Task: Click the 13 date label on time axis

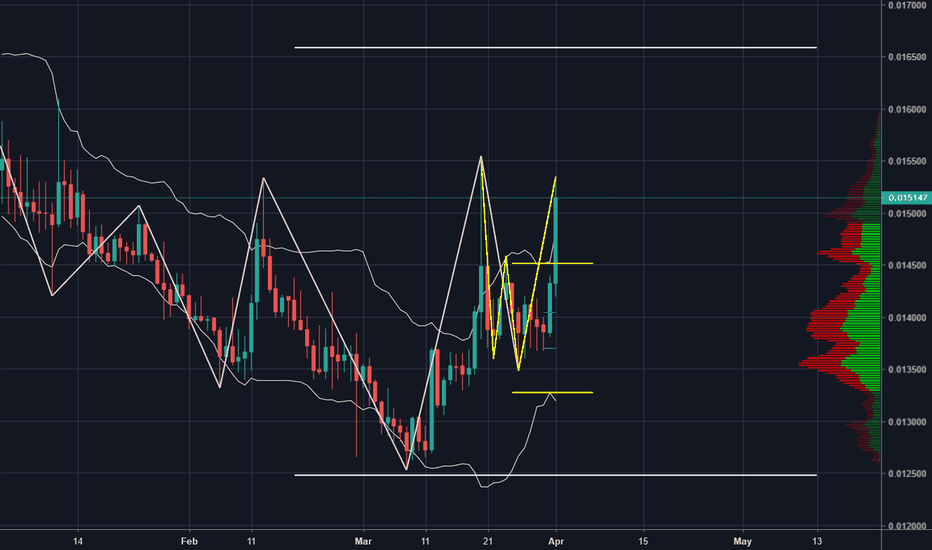Action: (x=817, y=541)
